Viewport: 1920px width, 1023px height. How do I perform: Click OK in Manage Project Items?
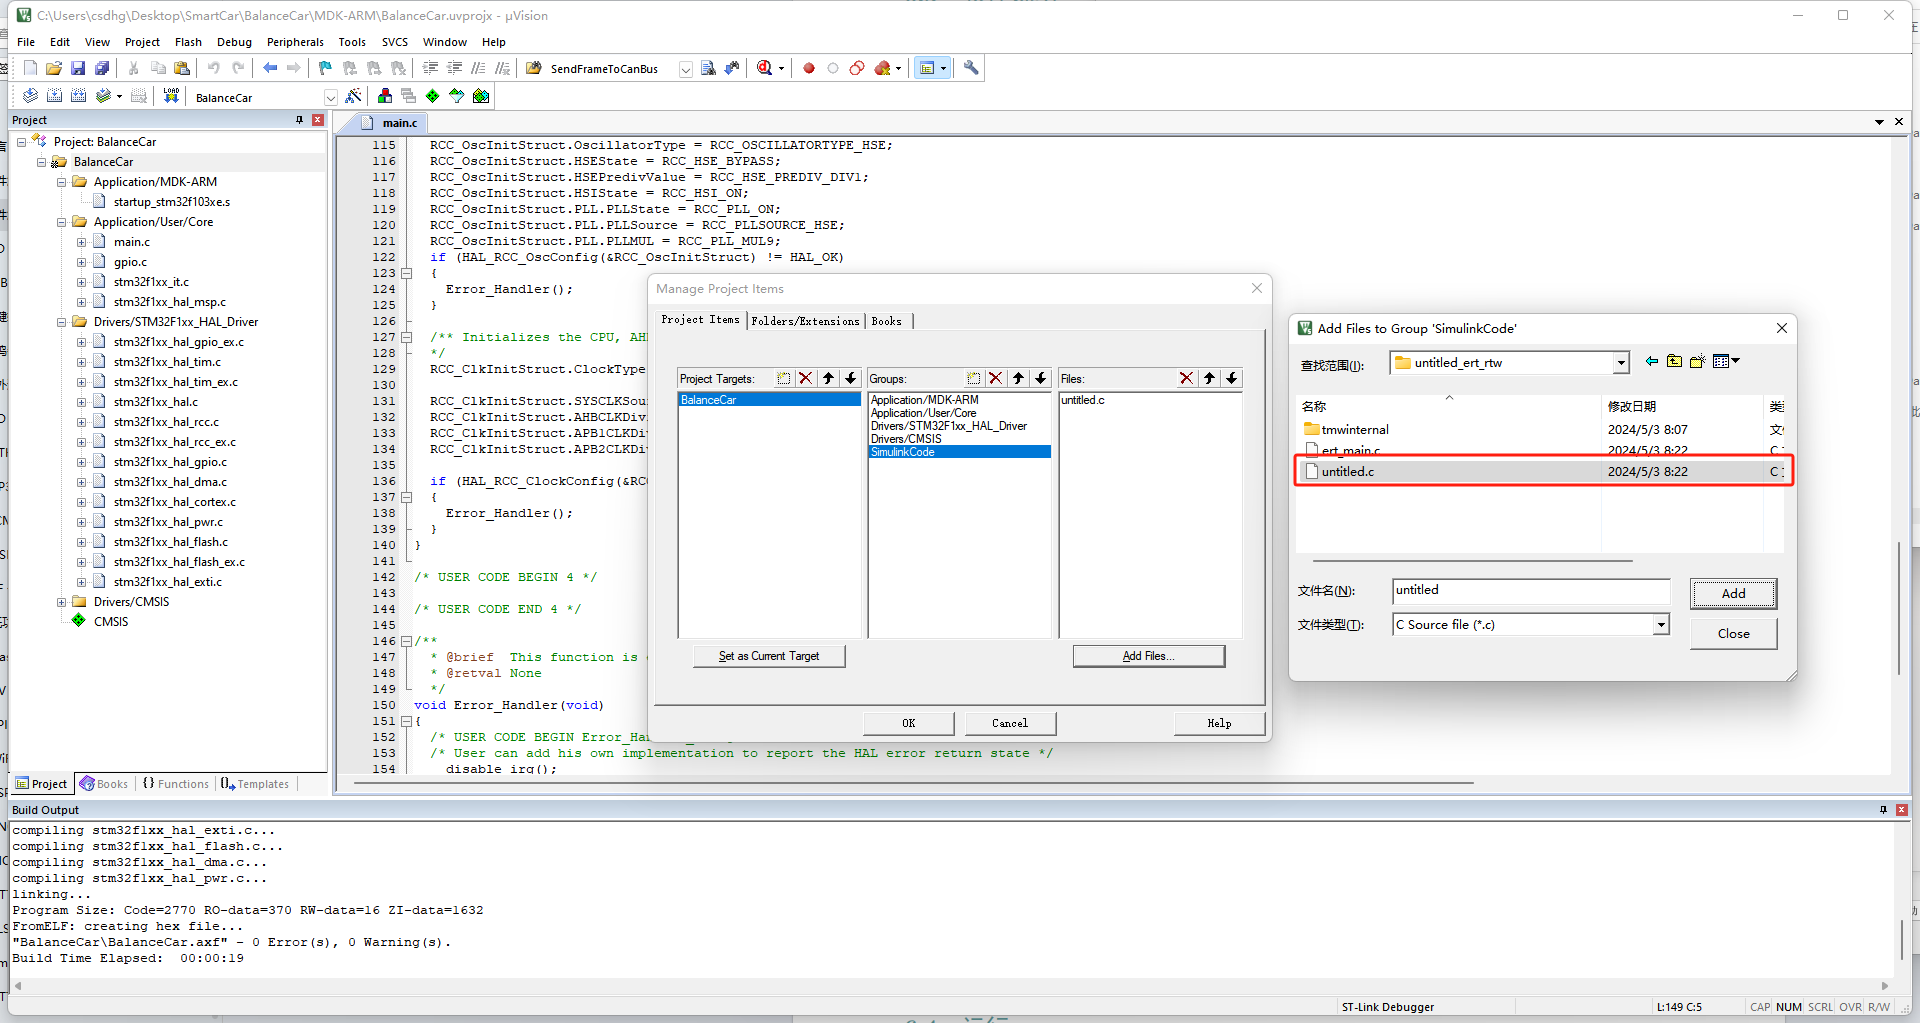pyautogui.click(x=908, y=723)
